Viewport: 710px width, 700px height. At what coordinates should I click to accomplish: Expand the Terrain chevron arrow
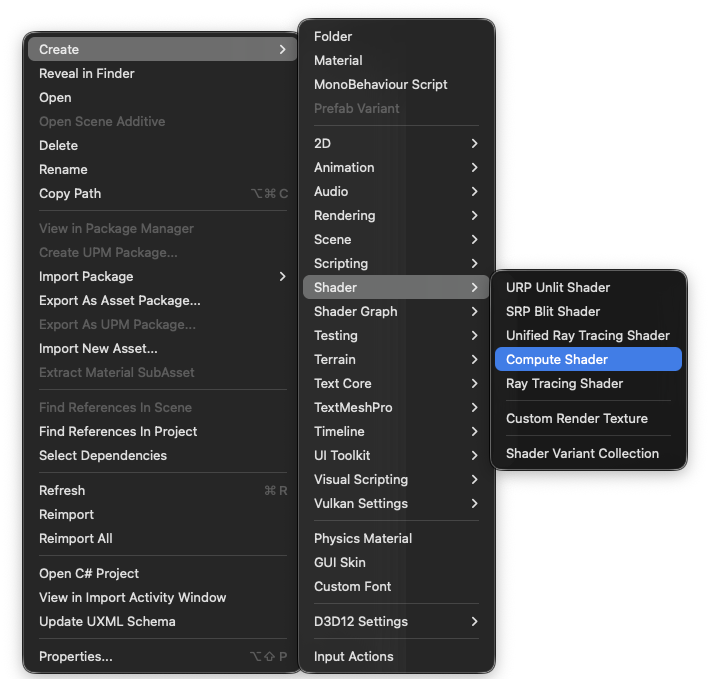point(474,359)
